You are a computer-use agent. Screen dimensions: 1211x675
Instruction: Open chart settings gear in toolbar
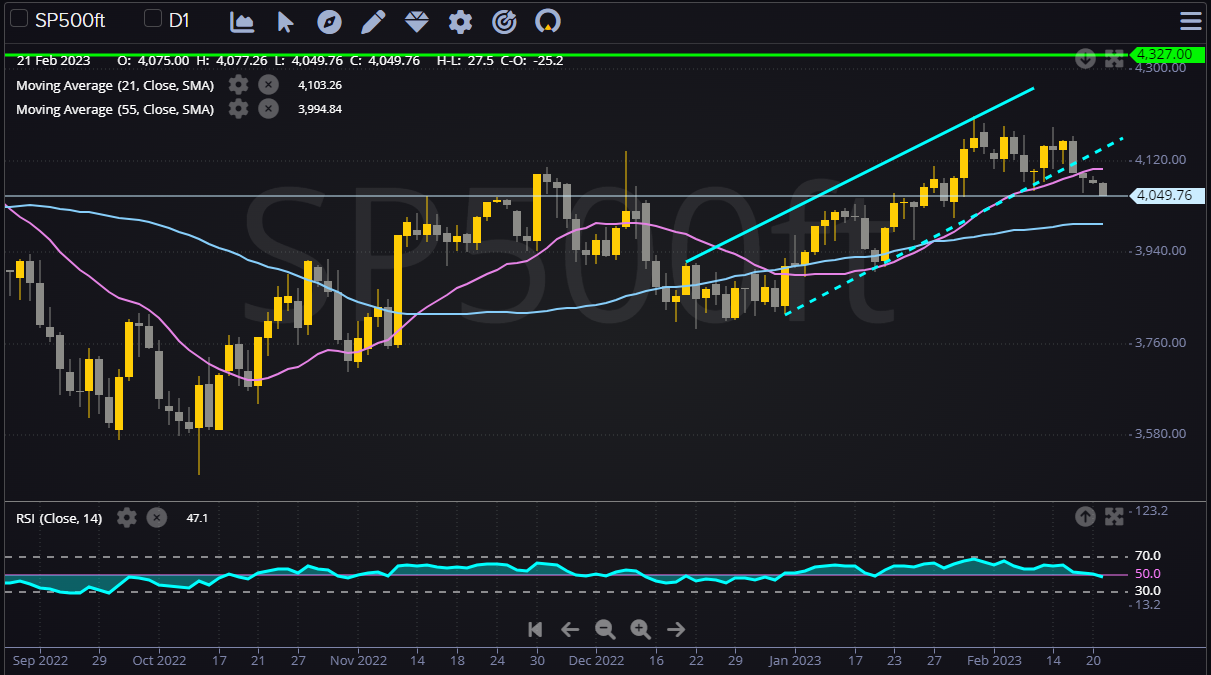[x=460, y=21]
